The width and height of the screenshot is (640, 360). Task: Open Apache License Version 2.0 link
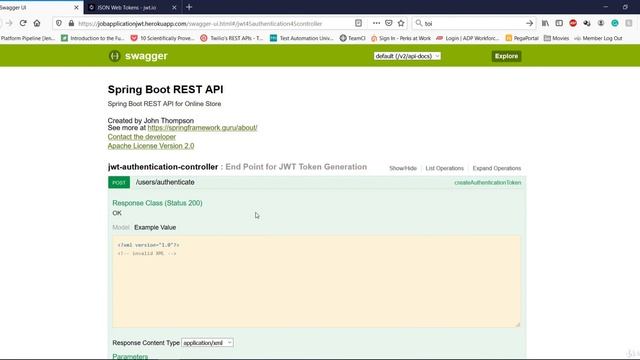tap(151, 146)
